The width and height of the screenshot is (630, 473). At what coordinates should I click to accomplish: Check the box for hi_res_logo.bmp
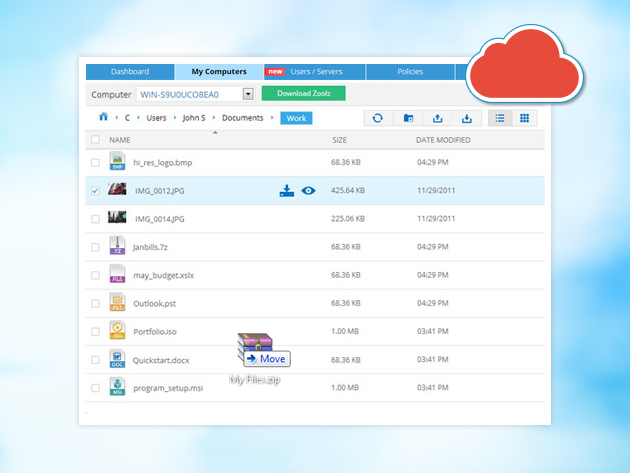pyautogui.click(x=96, y=162)
